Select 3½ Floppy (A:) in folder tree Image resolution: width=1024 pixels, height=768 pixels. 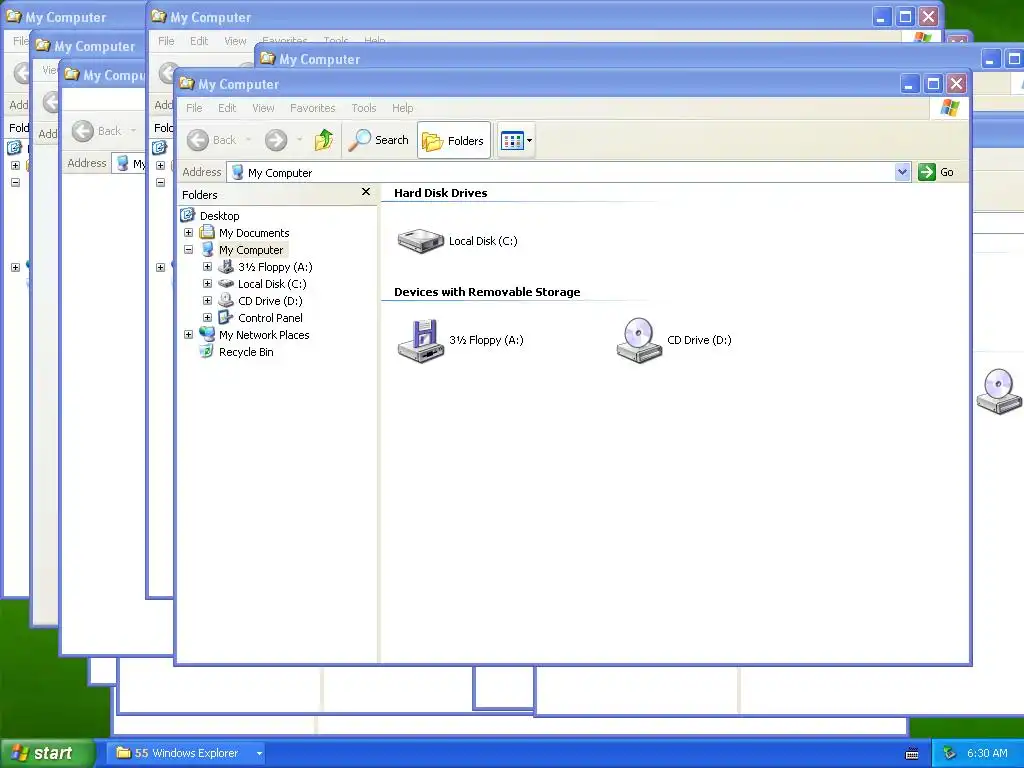(275, 266)
